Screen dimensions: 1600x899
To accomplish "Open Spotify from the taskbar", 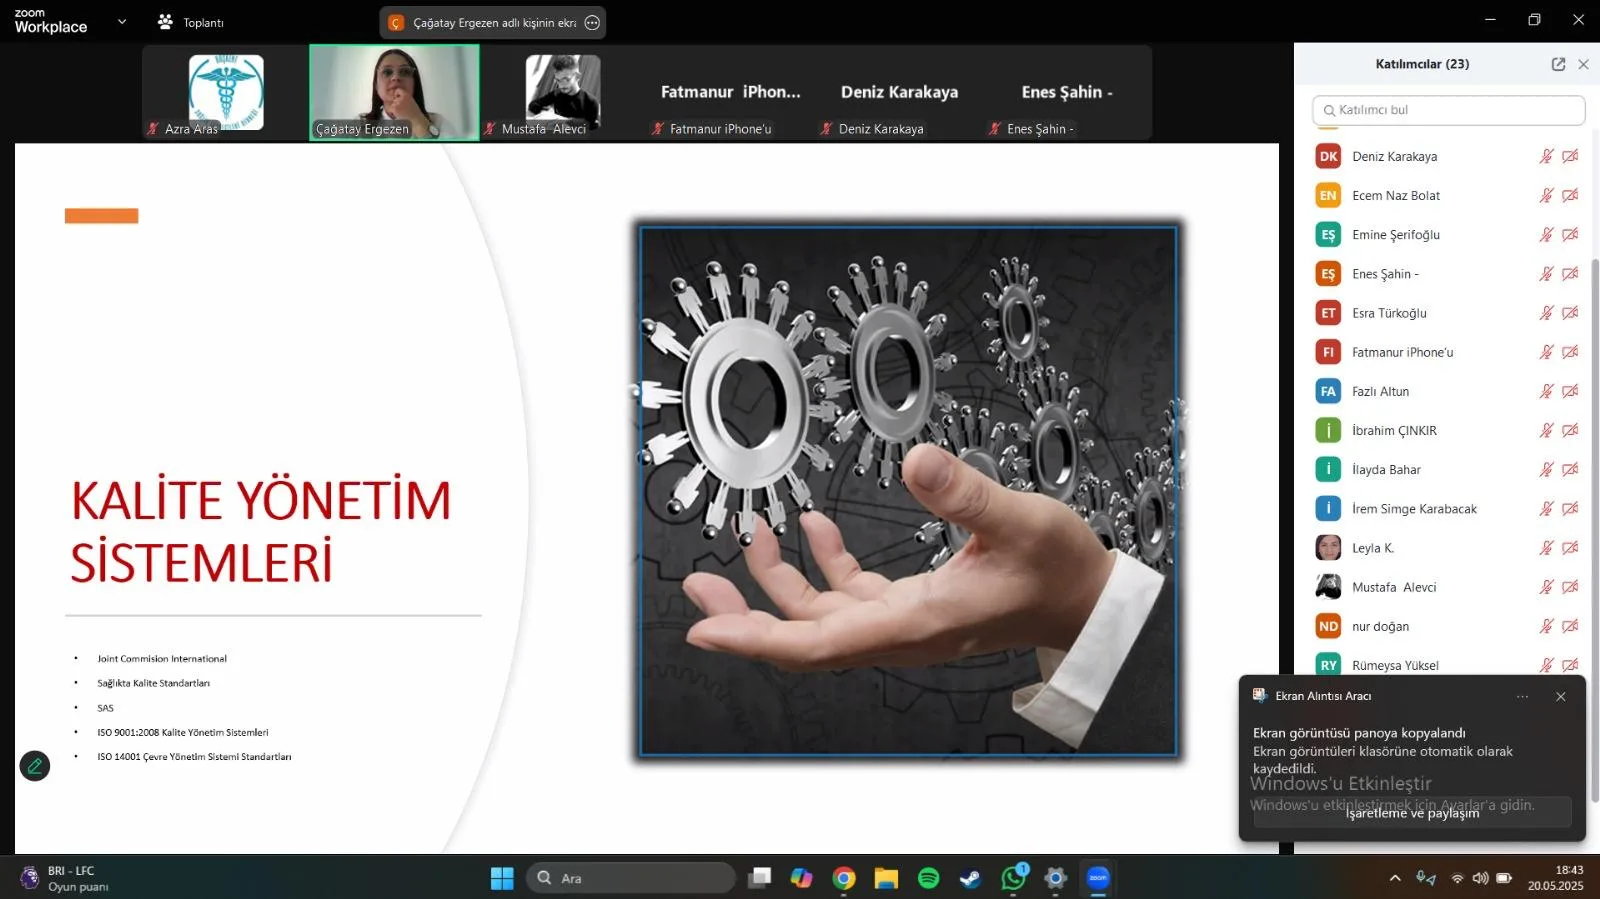I will [928, 878].
